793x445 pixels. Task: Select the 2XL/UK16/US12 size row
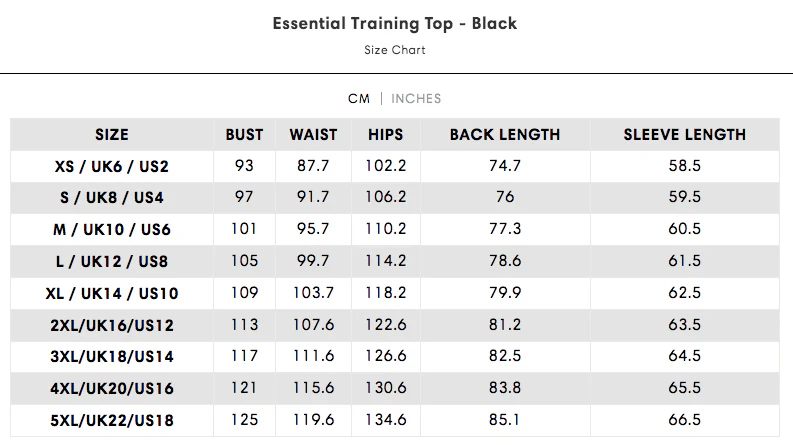[112, 325]
